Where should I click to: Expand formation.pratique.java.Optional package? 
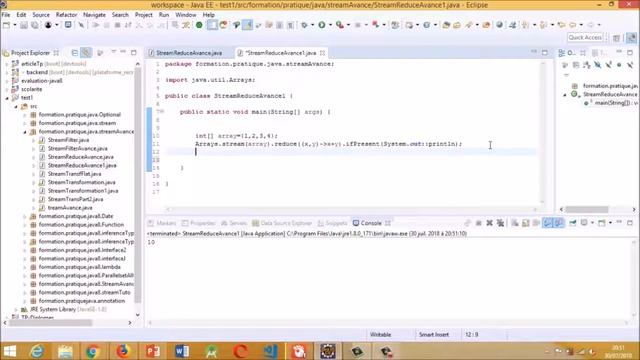tap(25, 115)
